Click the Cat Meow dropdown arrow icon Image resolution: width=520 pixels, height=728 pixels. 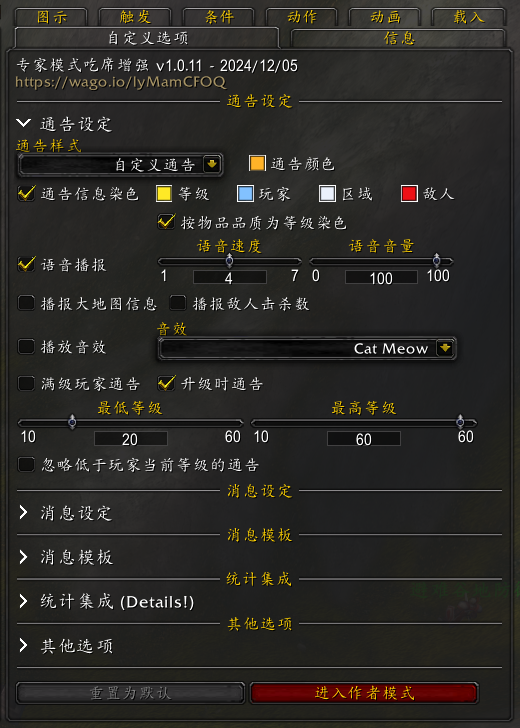pyautogui.click(x=445, y=348)
